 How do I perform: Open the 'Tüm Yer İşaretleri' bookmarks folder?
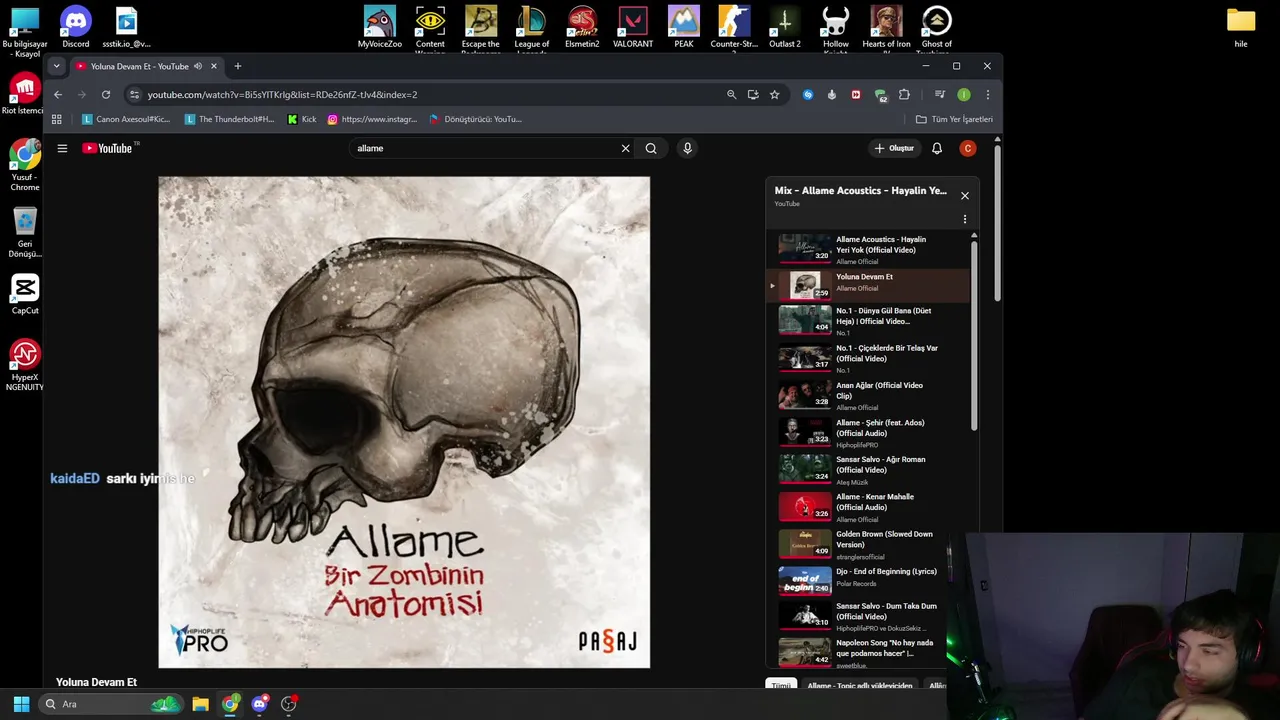954,119
